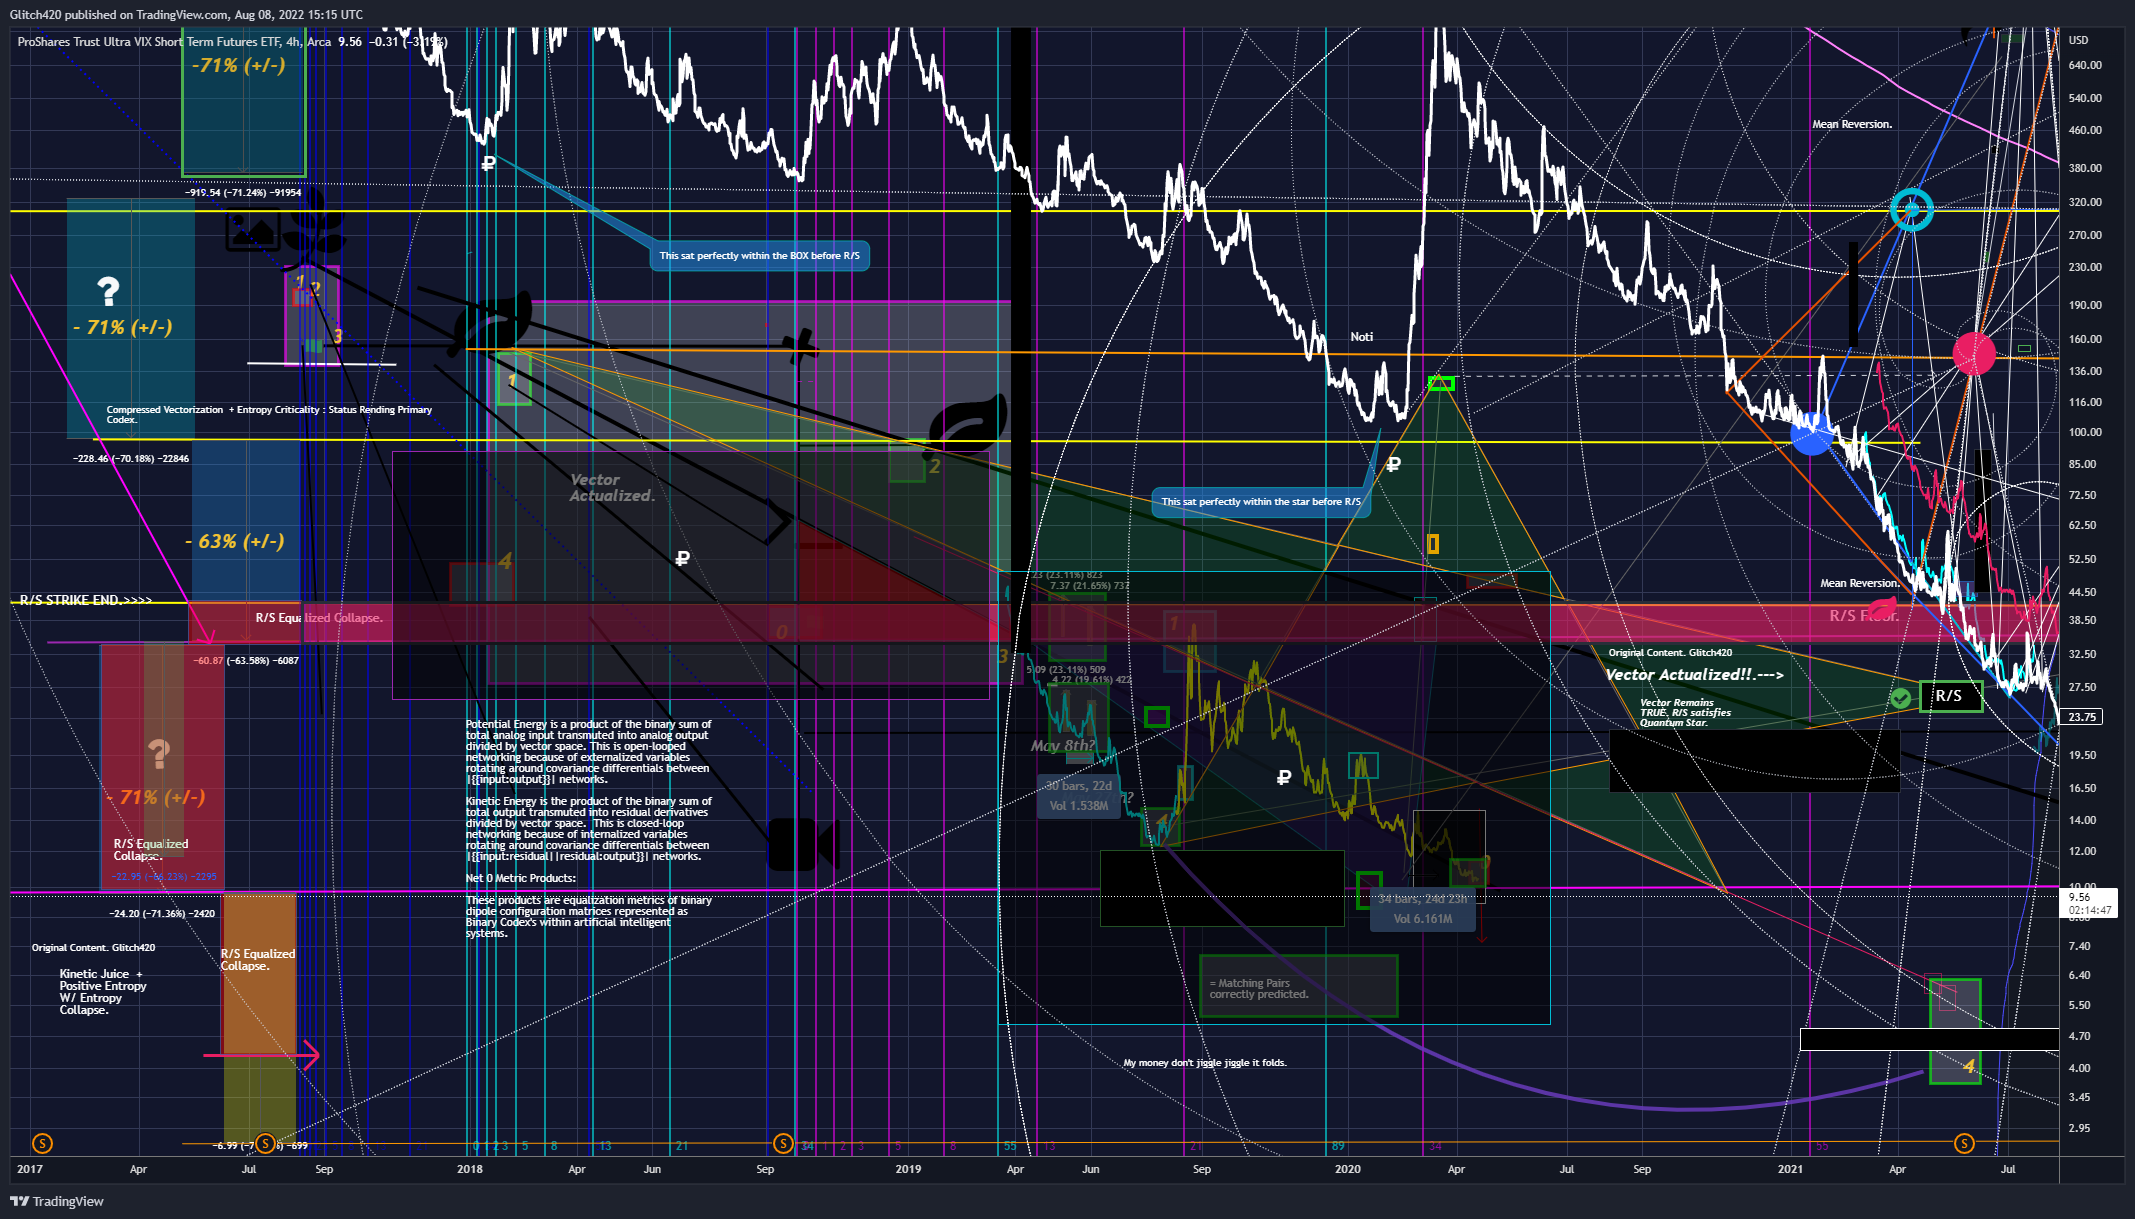Select callout 'This sat perfectly within the BOX before R/S'
The image size is (2135, 1219).
(x=759, y=256)
